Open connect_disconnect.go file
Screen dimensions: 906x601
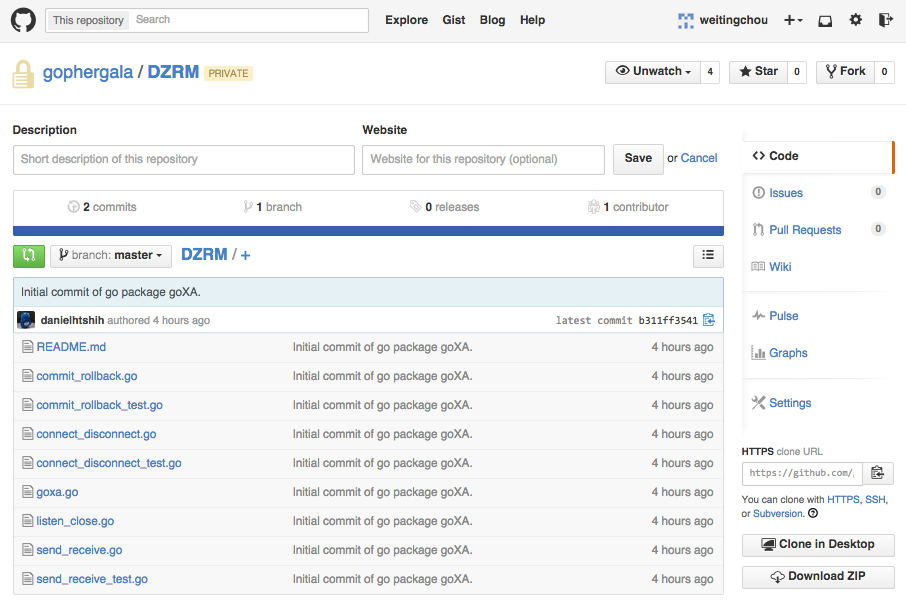click(x=96, y=434)
